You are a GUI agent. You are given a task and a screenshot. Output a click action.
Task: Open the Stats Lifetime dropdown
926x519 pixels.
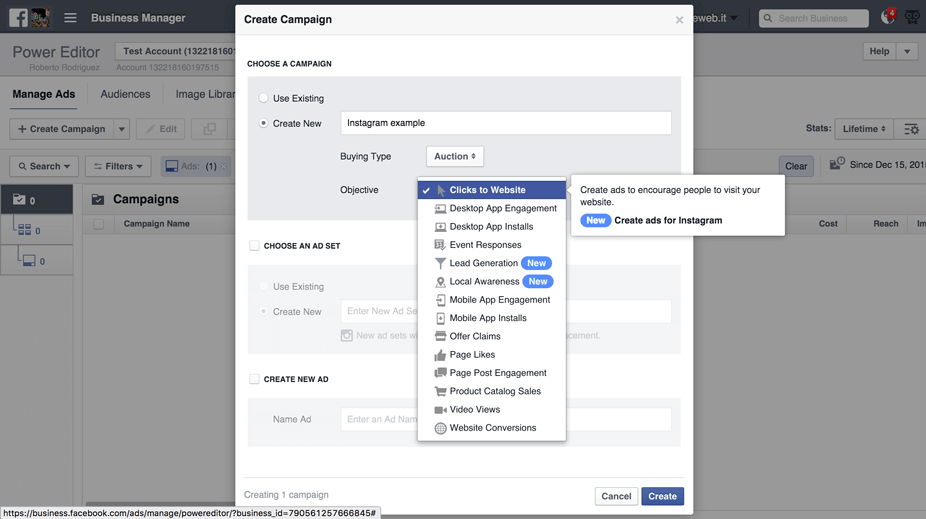(863, 129)
